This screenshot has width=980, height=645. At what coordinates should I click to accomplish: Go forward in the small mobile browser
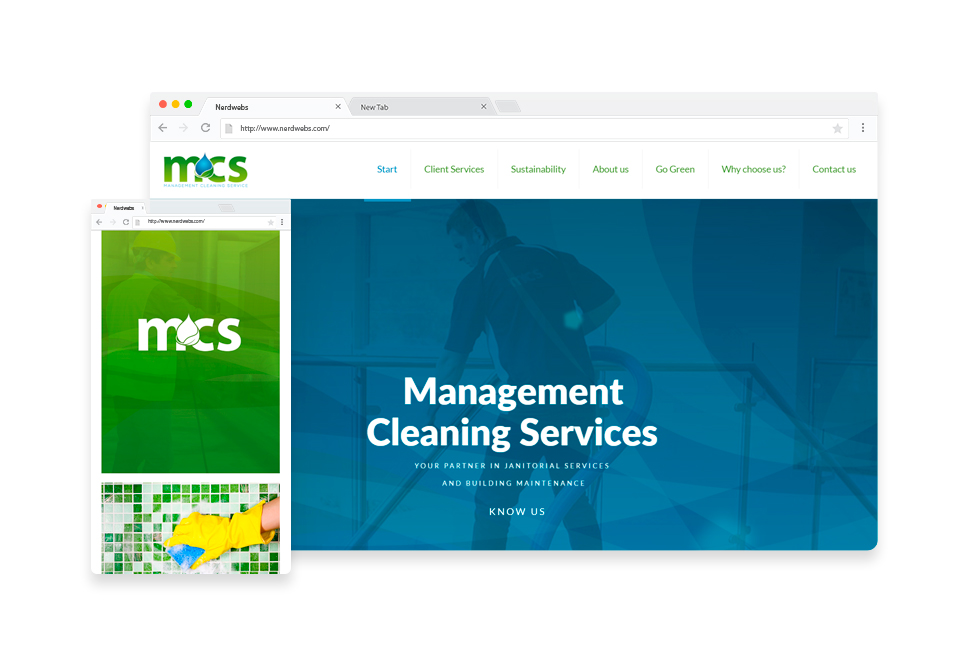[112, 222]
